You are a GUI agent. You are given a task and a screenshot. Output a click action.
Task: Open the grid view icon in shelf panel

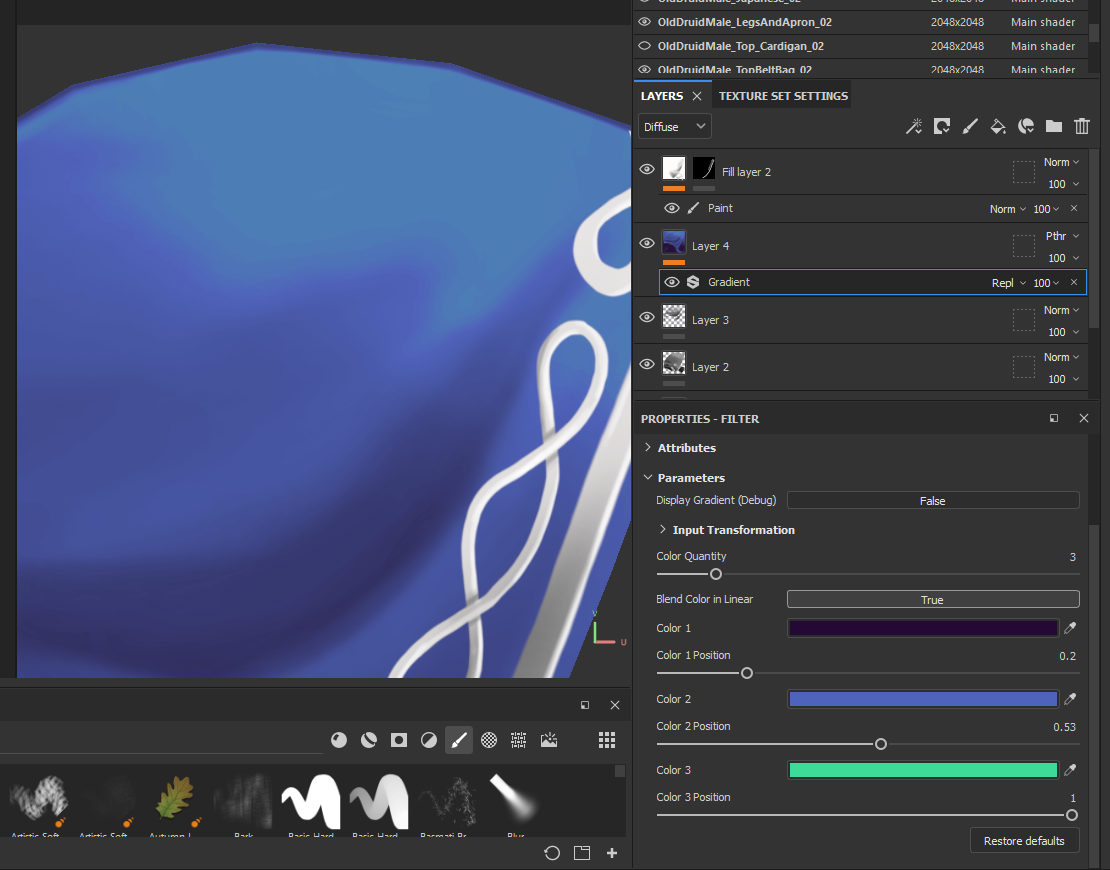pos(606,739)
